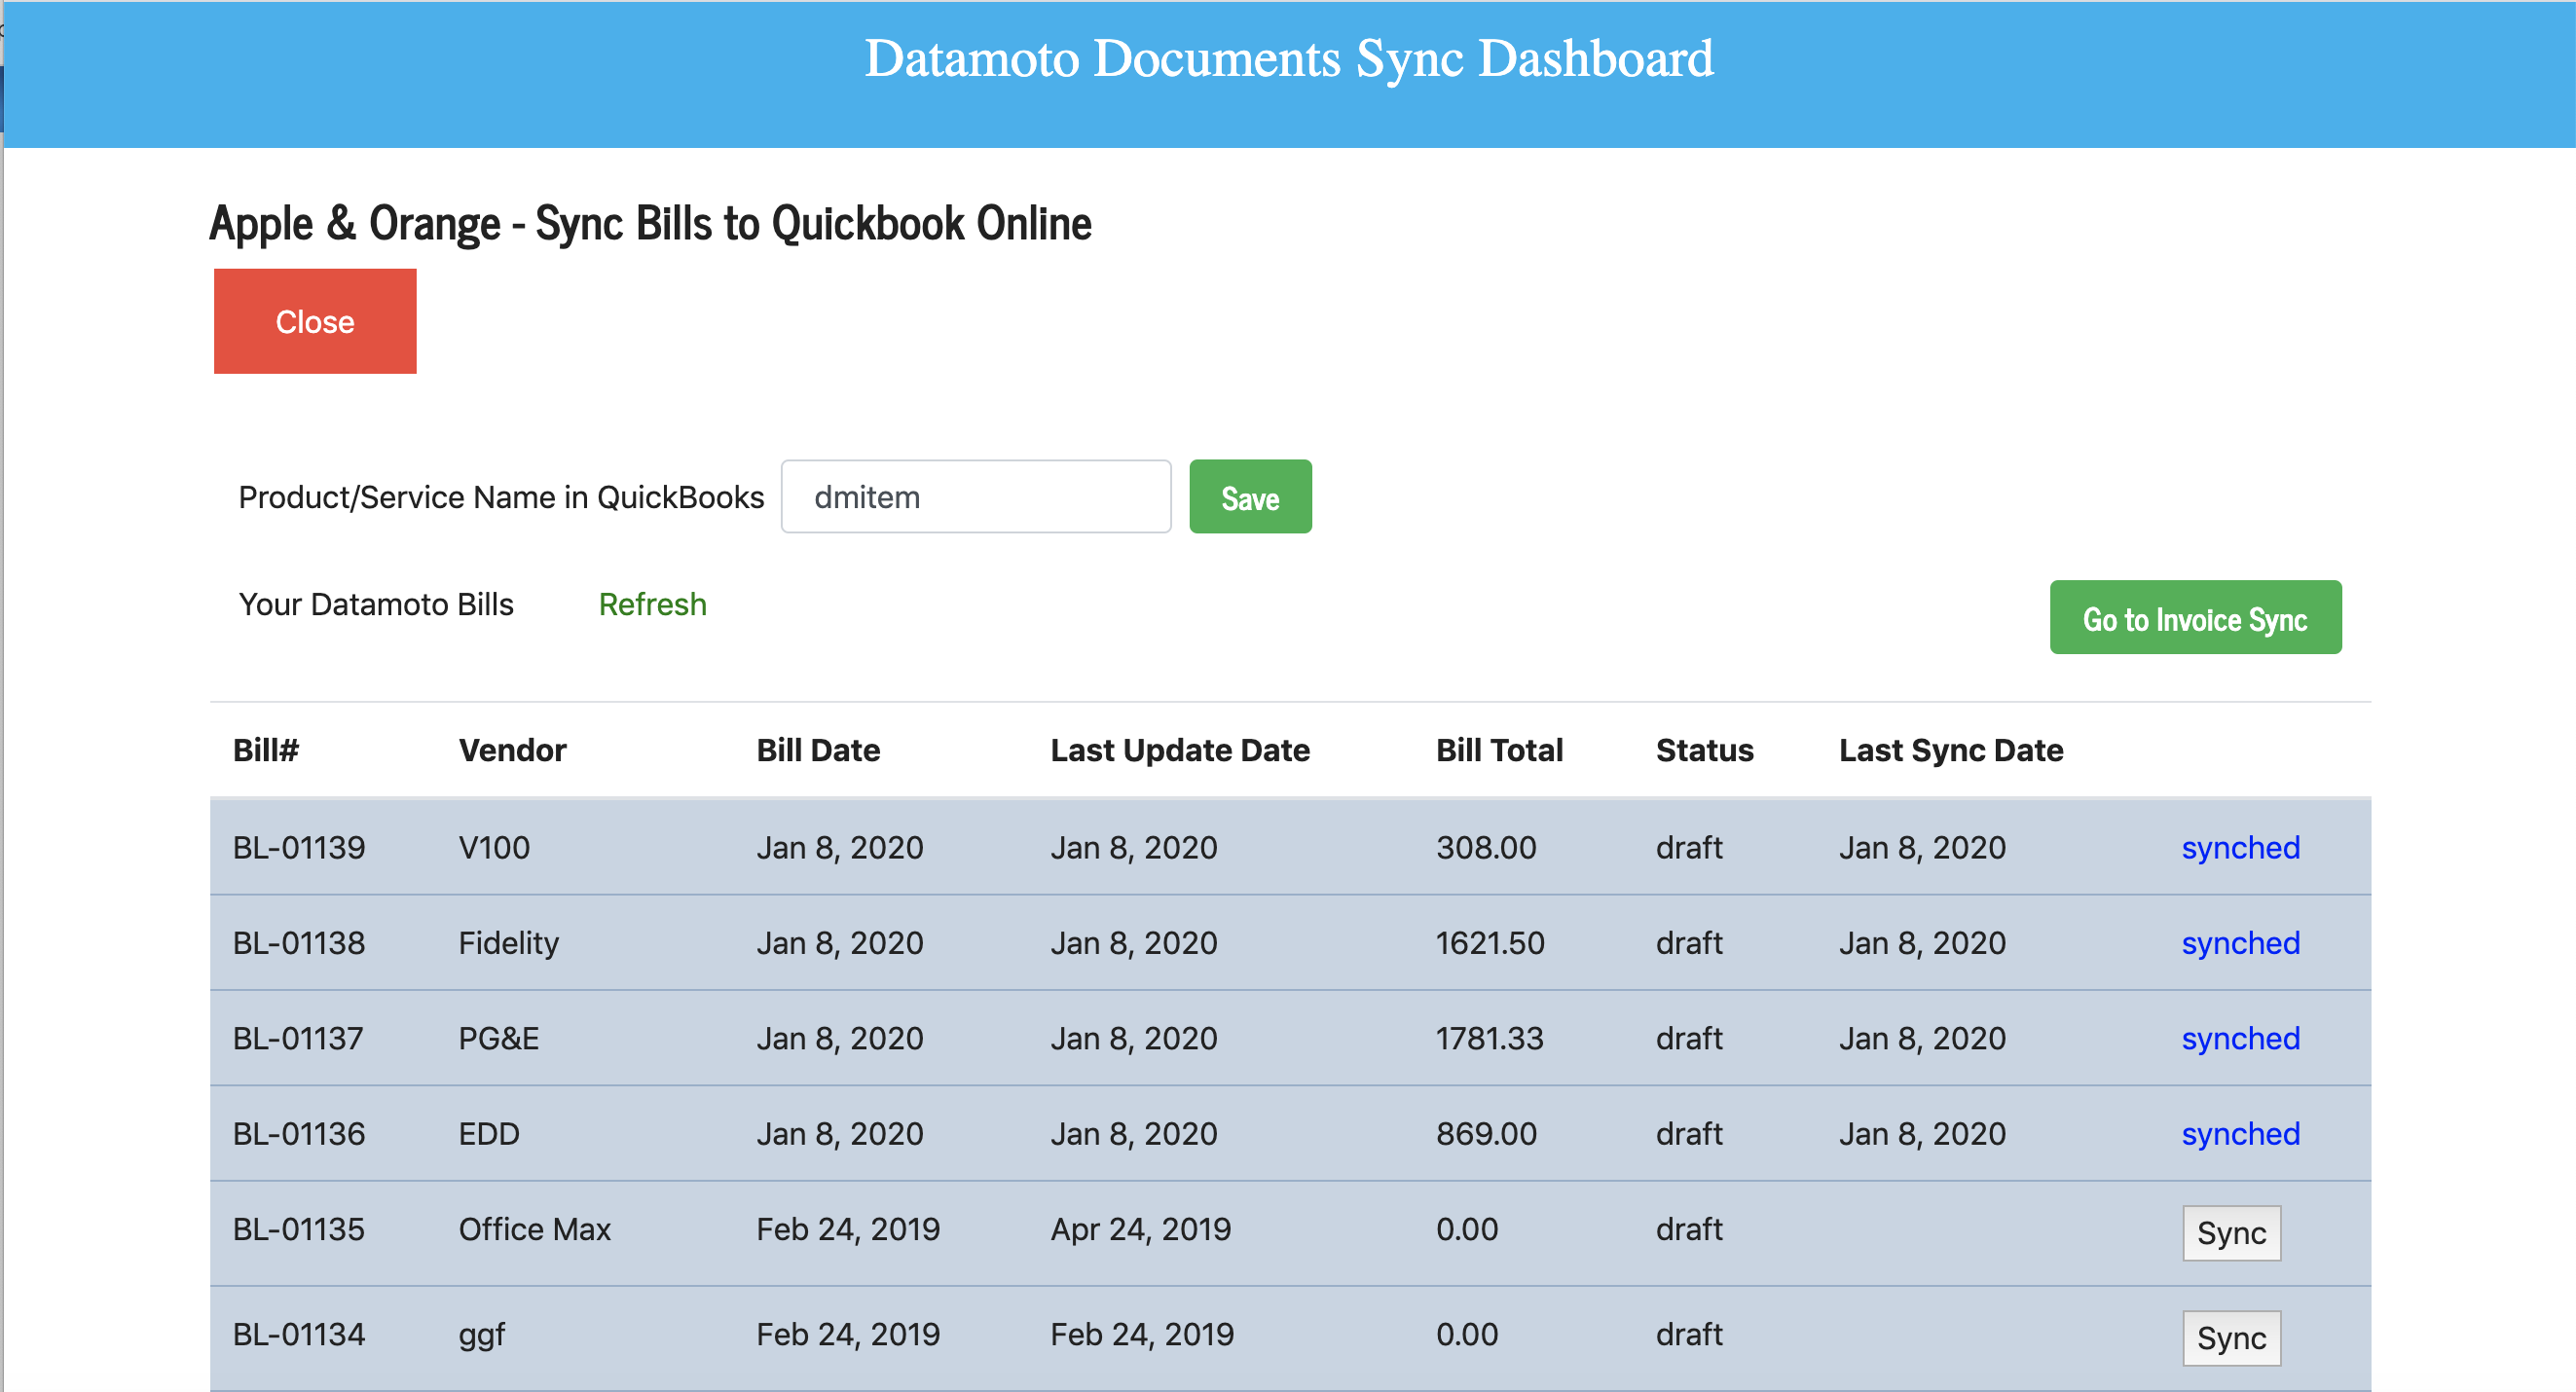Screen dimensions: 2576x1392
Task: Open Go to Invoice Sync
Action: 2194,618
